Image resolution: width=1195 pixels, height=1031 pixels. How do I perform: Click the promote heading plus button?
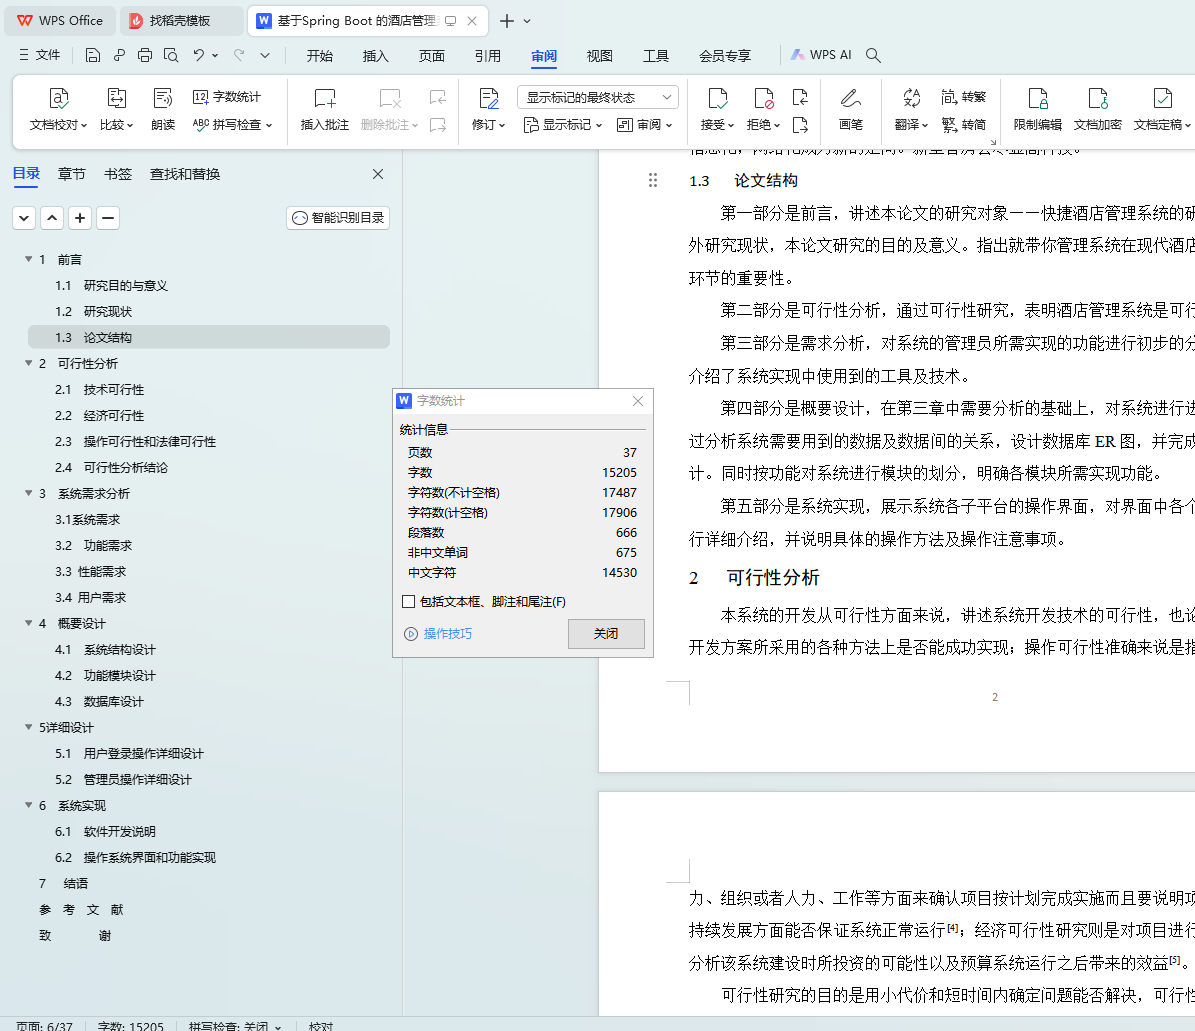coord(80,218)
